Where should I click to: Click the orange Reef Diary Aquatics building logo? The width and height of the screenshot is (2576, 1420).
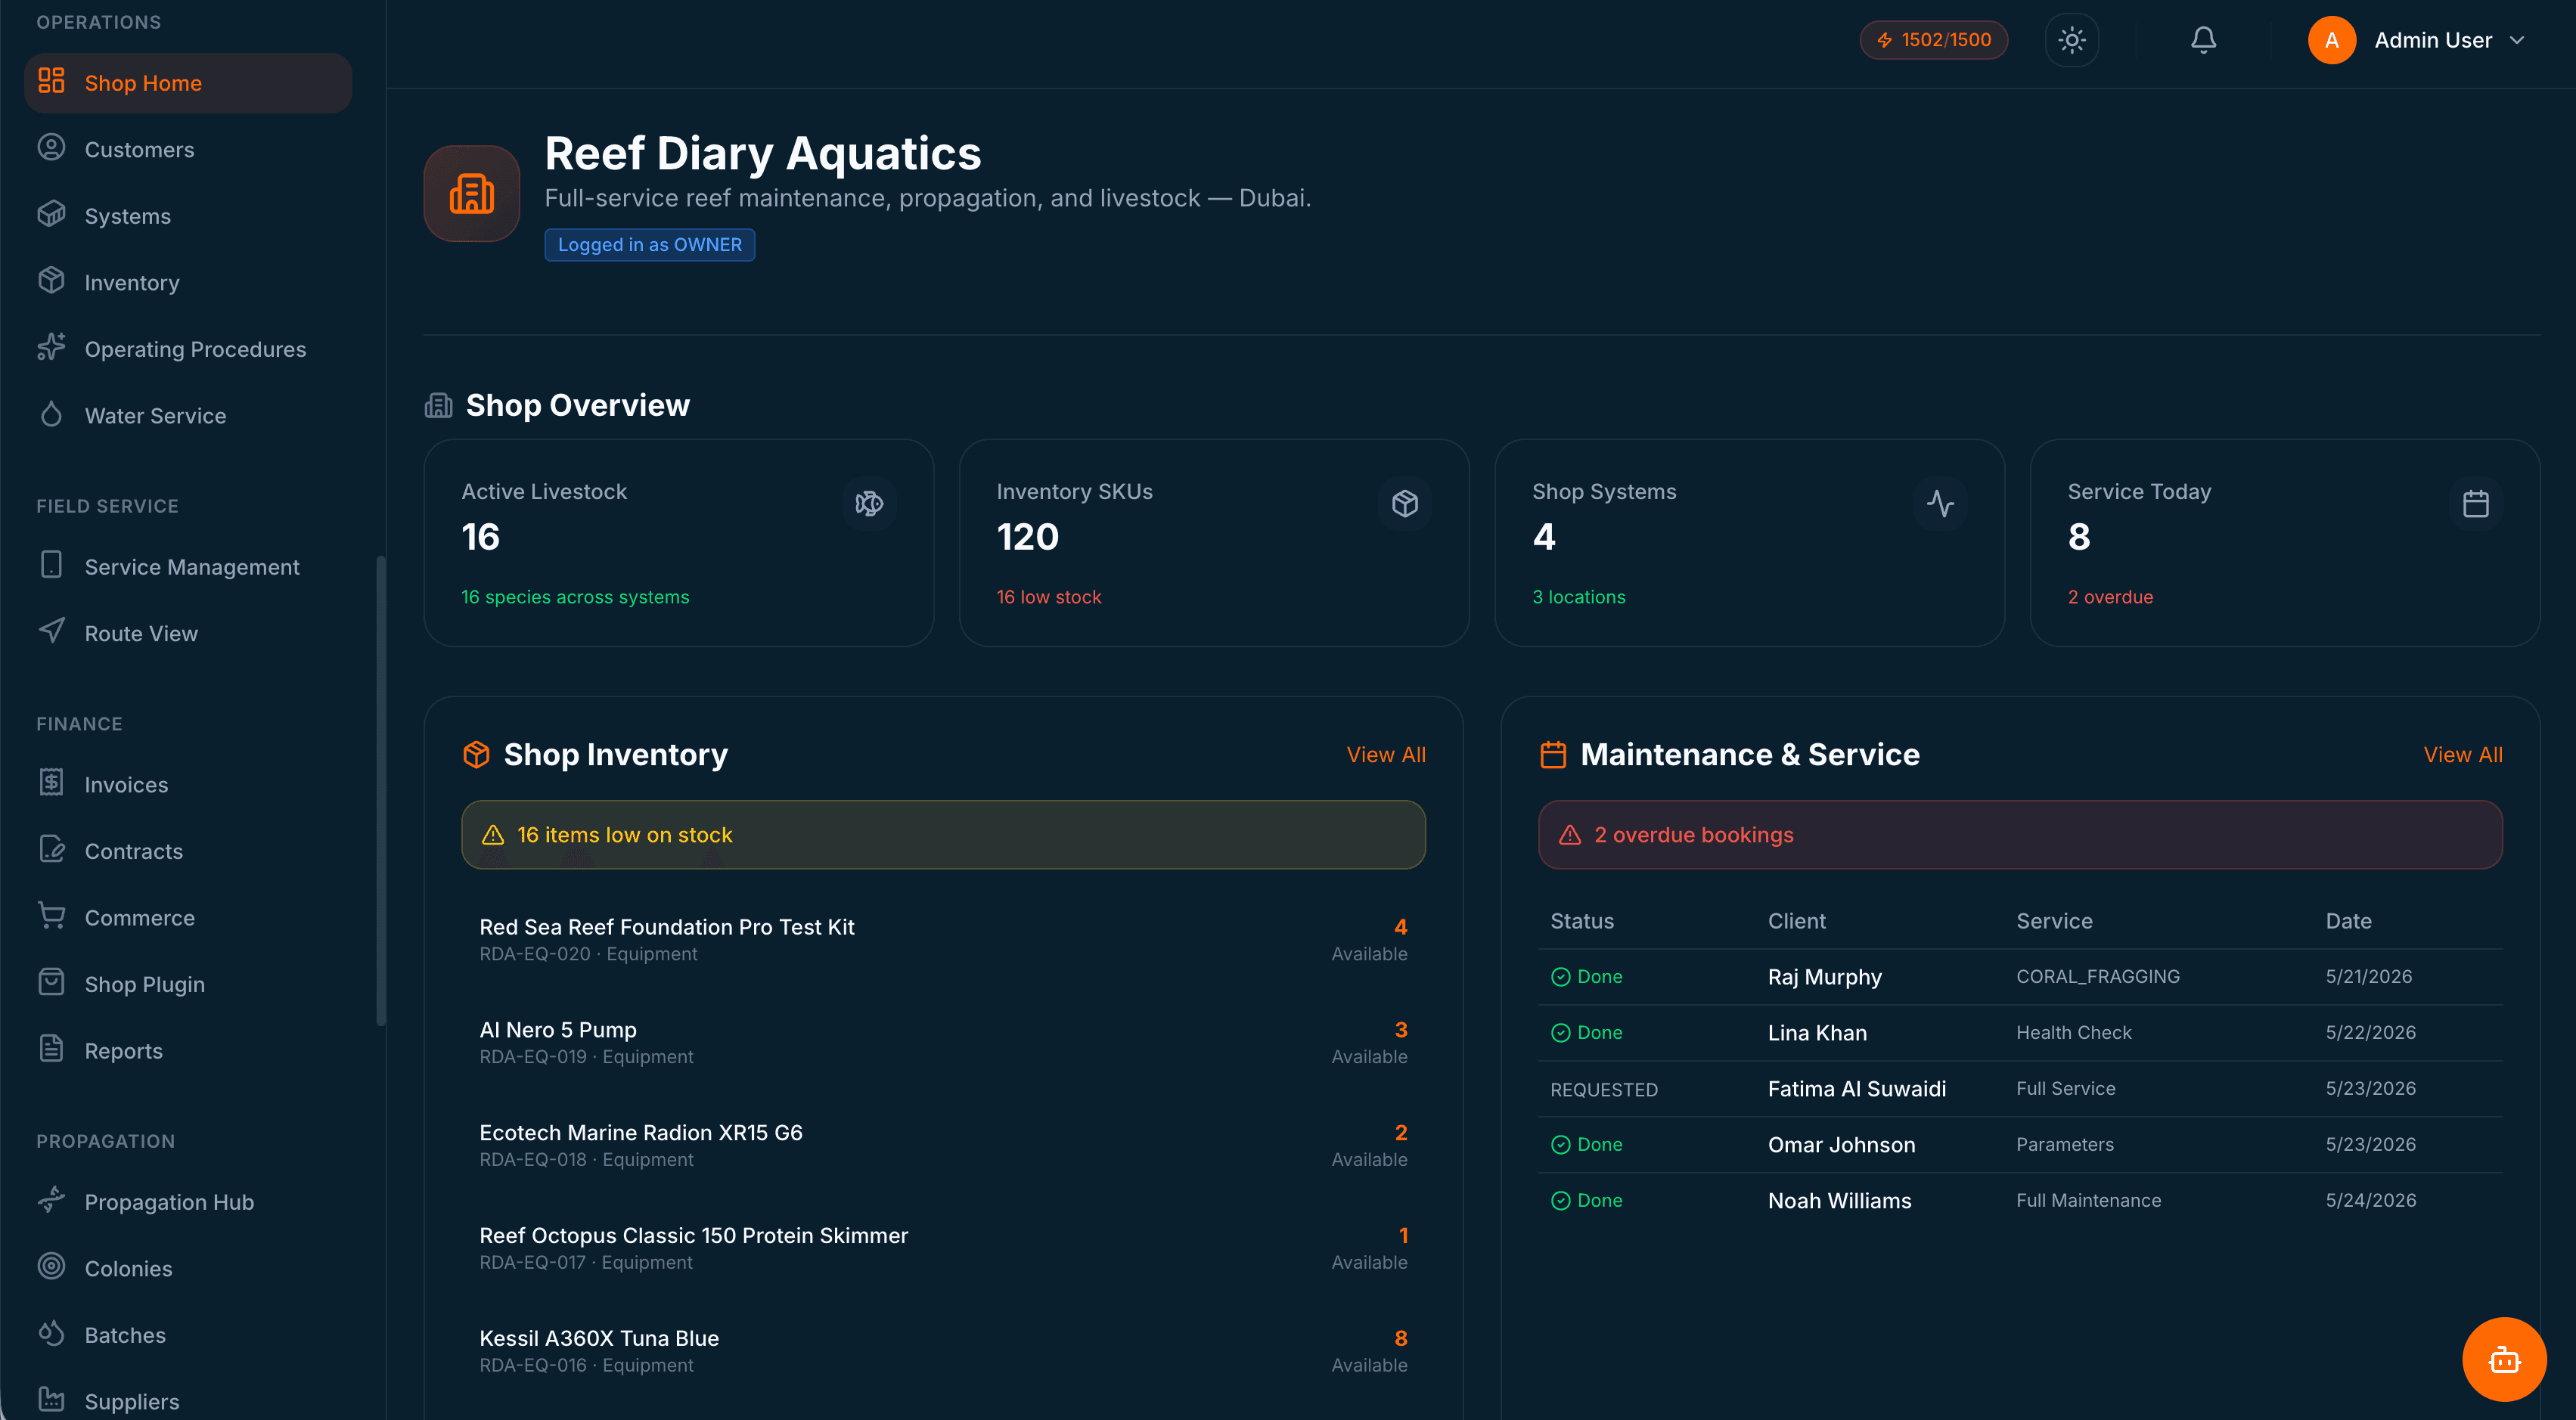pyautogui.click(x=472, y=193)
